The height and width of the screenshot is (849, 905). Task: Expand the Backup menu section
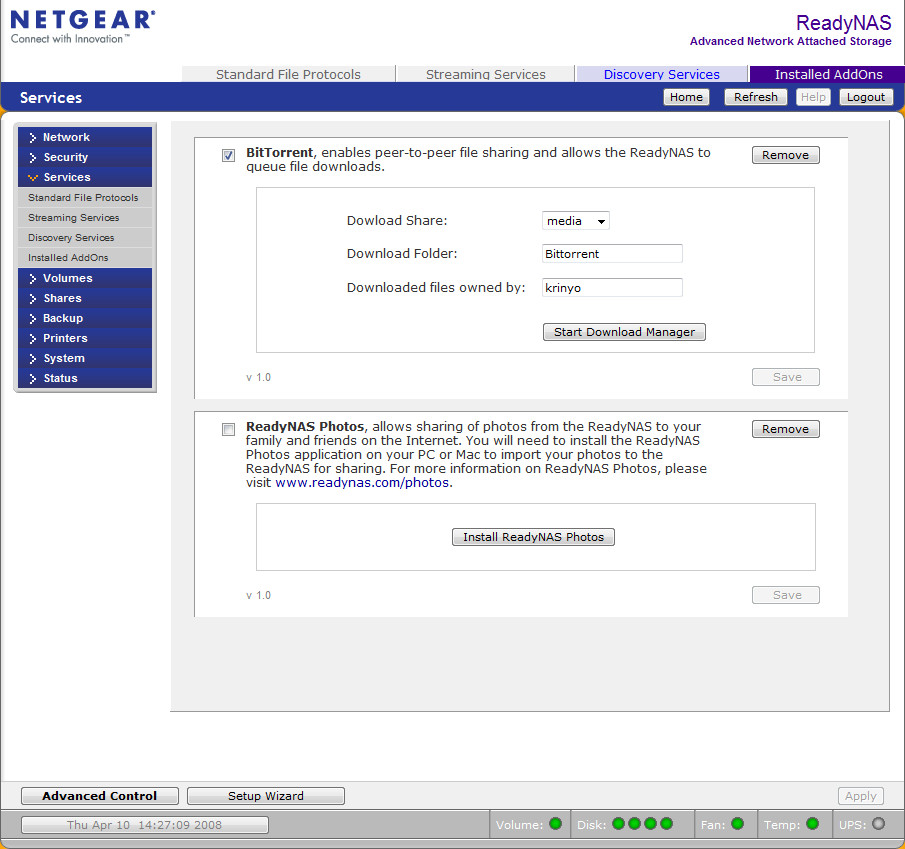coord(85,319)
